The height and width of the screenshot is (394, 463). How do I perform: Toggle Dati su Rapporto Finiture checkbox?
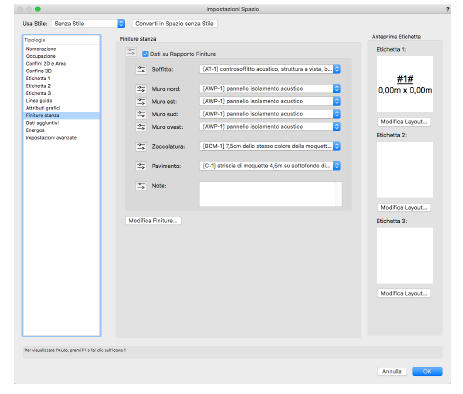coord(145,54)
